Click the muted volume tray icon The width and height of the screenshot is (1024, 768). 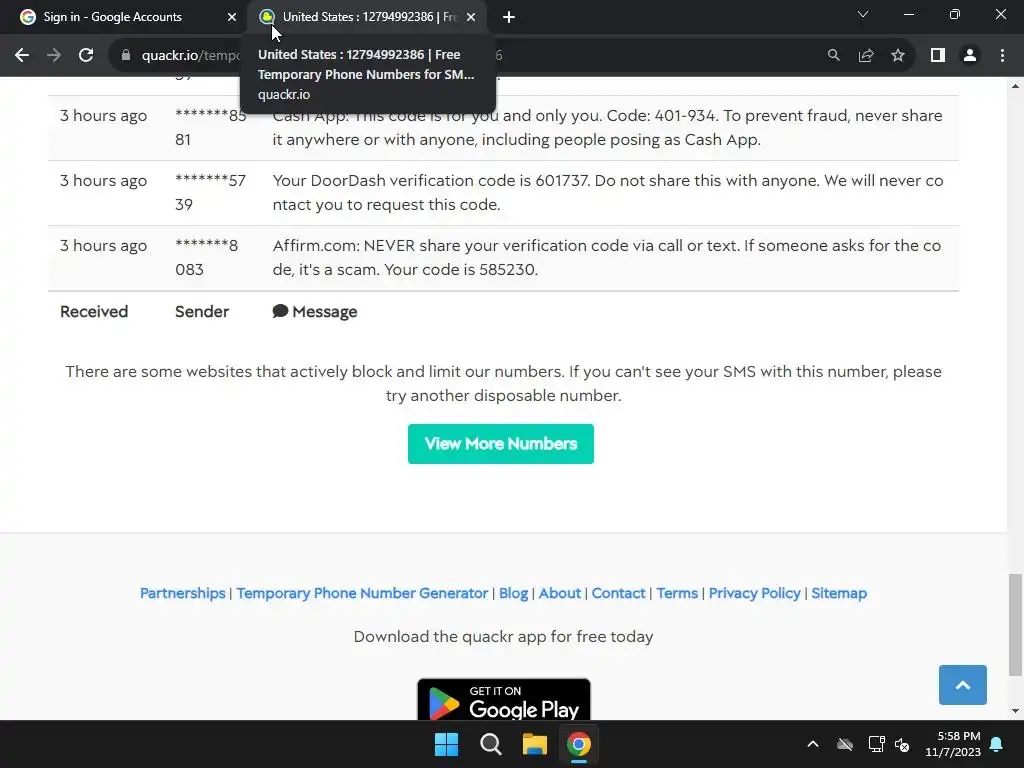pyautogui.click(x=903, y=744)
